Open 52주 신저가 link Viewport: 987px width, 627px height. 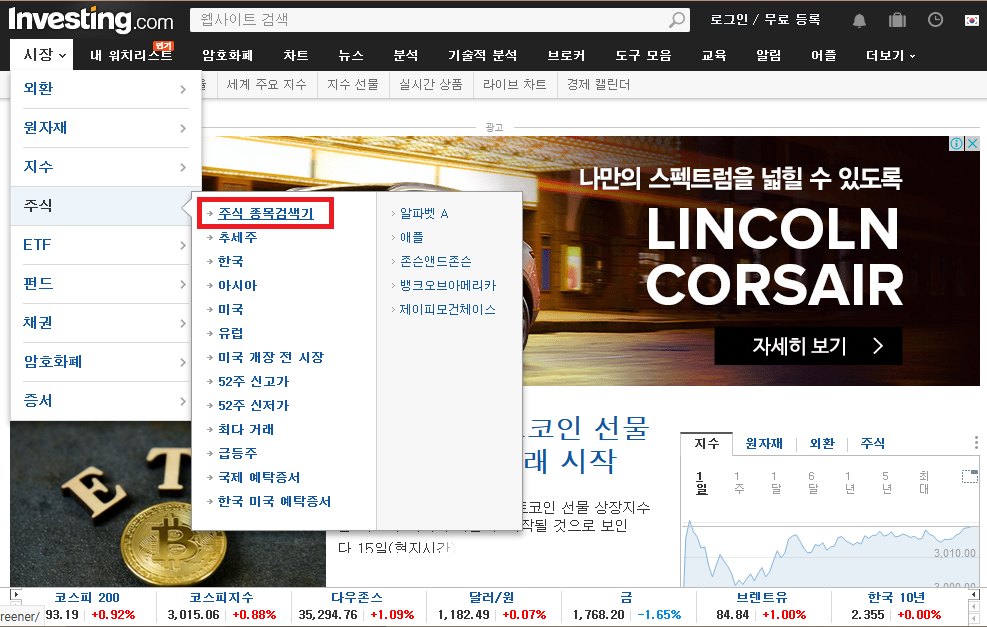253,405
